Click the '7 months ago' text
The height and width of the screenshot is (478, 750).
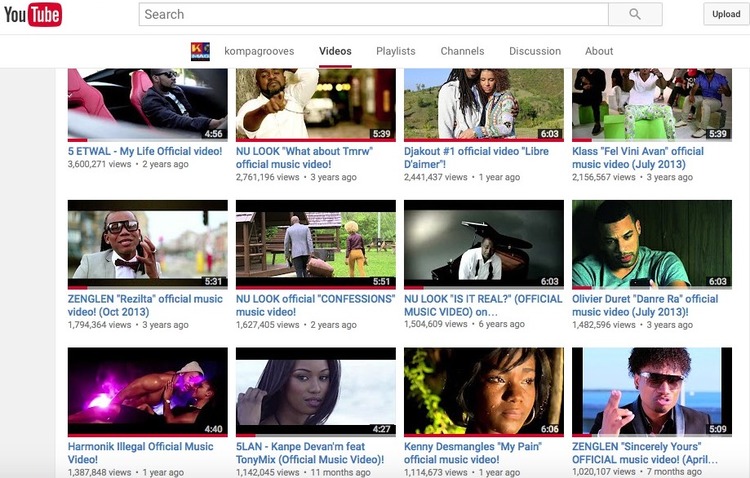(x=674, y=472)
